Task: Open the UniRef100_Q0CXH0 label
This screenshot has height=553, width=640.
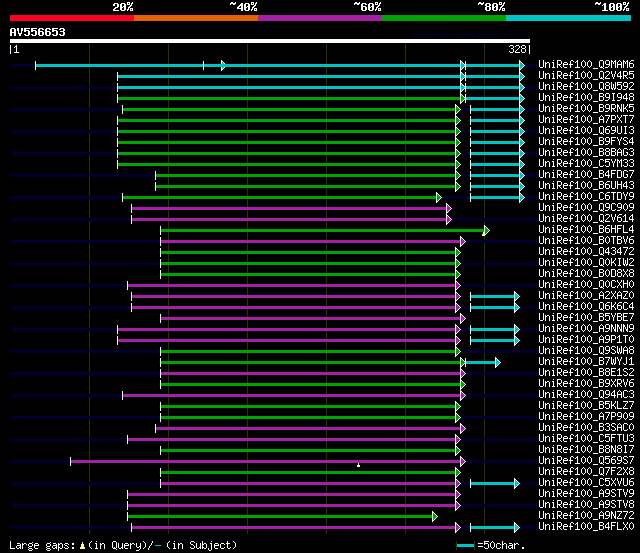Action: click(x=586, y=284)
